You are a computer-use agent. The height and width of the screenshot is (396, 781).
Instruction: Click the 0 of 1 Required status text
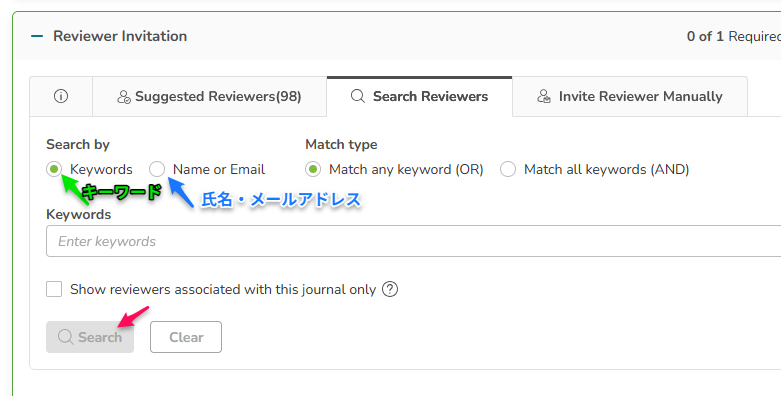coord(734,36)
